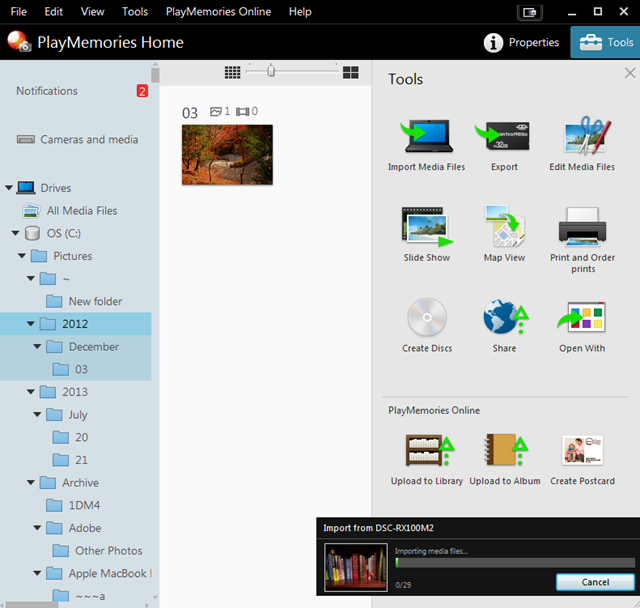This screenshot has width=640, height=608.
Task: Select the Other Photos folder
Action: [97, 550]
